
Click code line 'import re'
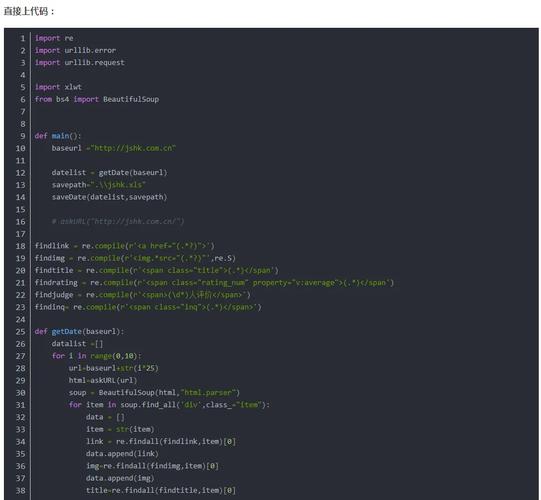pos(54,38)
